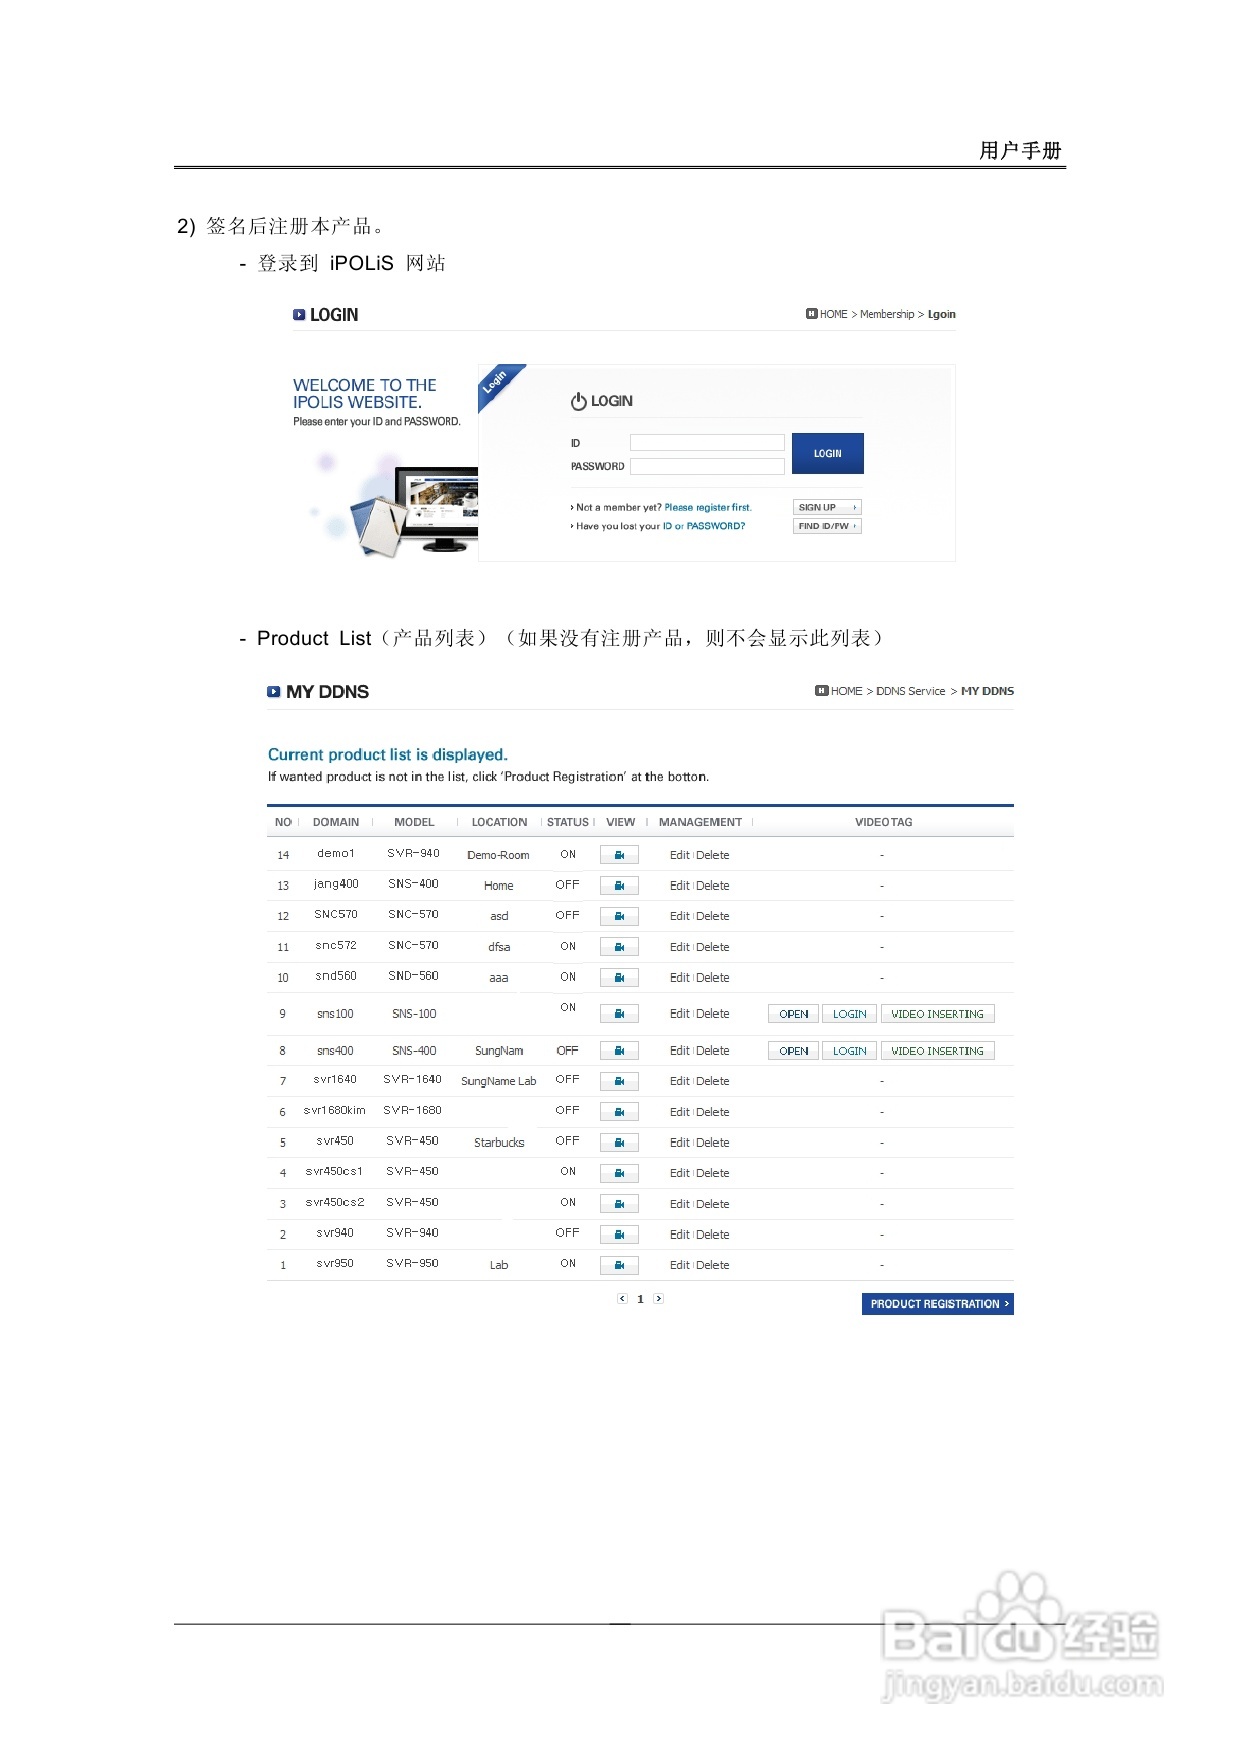The height and width of the screenshot is (1754, 1240).
Task: Click the FIND ID/PW button
Action: click(827, 526)
